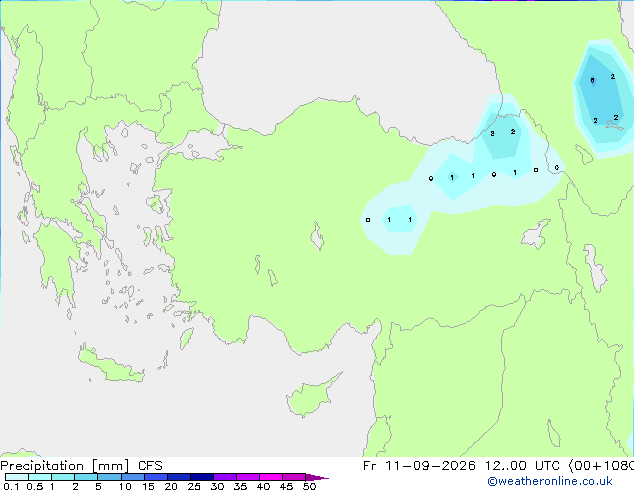
Task: Select the 35–40 mm legend swatch
Action: point(248,477)
